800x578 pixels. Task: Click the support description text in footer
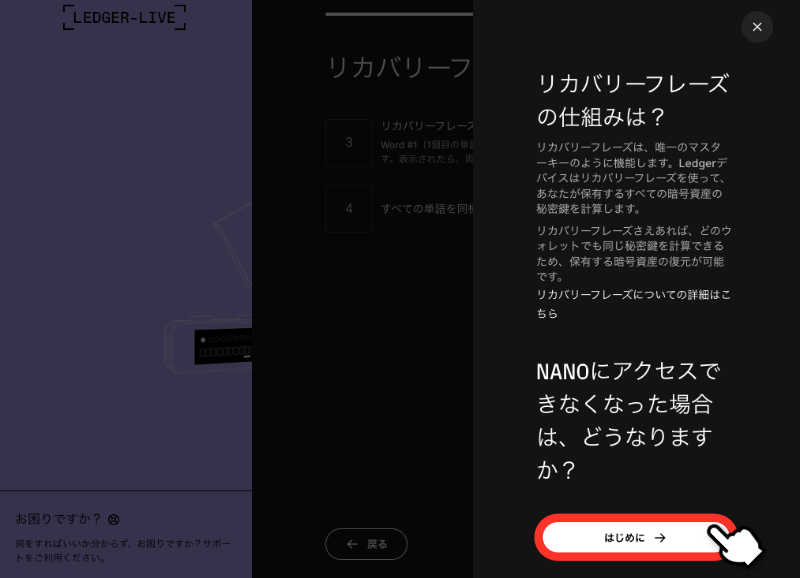click(123, 550)
